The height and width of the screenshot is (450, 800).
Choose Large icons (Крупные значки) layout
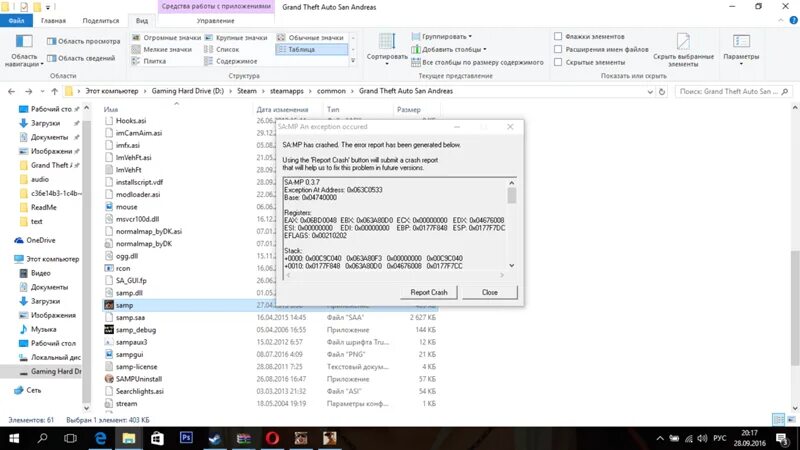pos(236,38)
